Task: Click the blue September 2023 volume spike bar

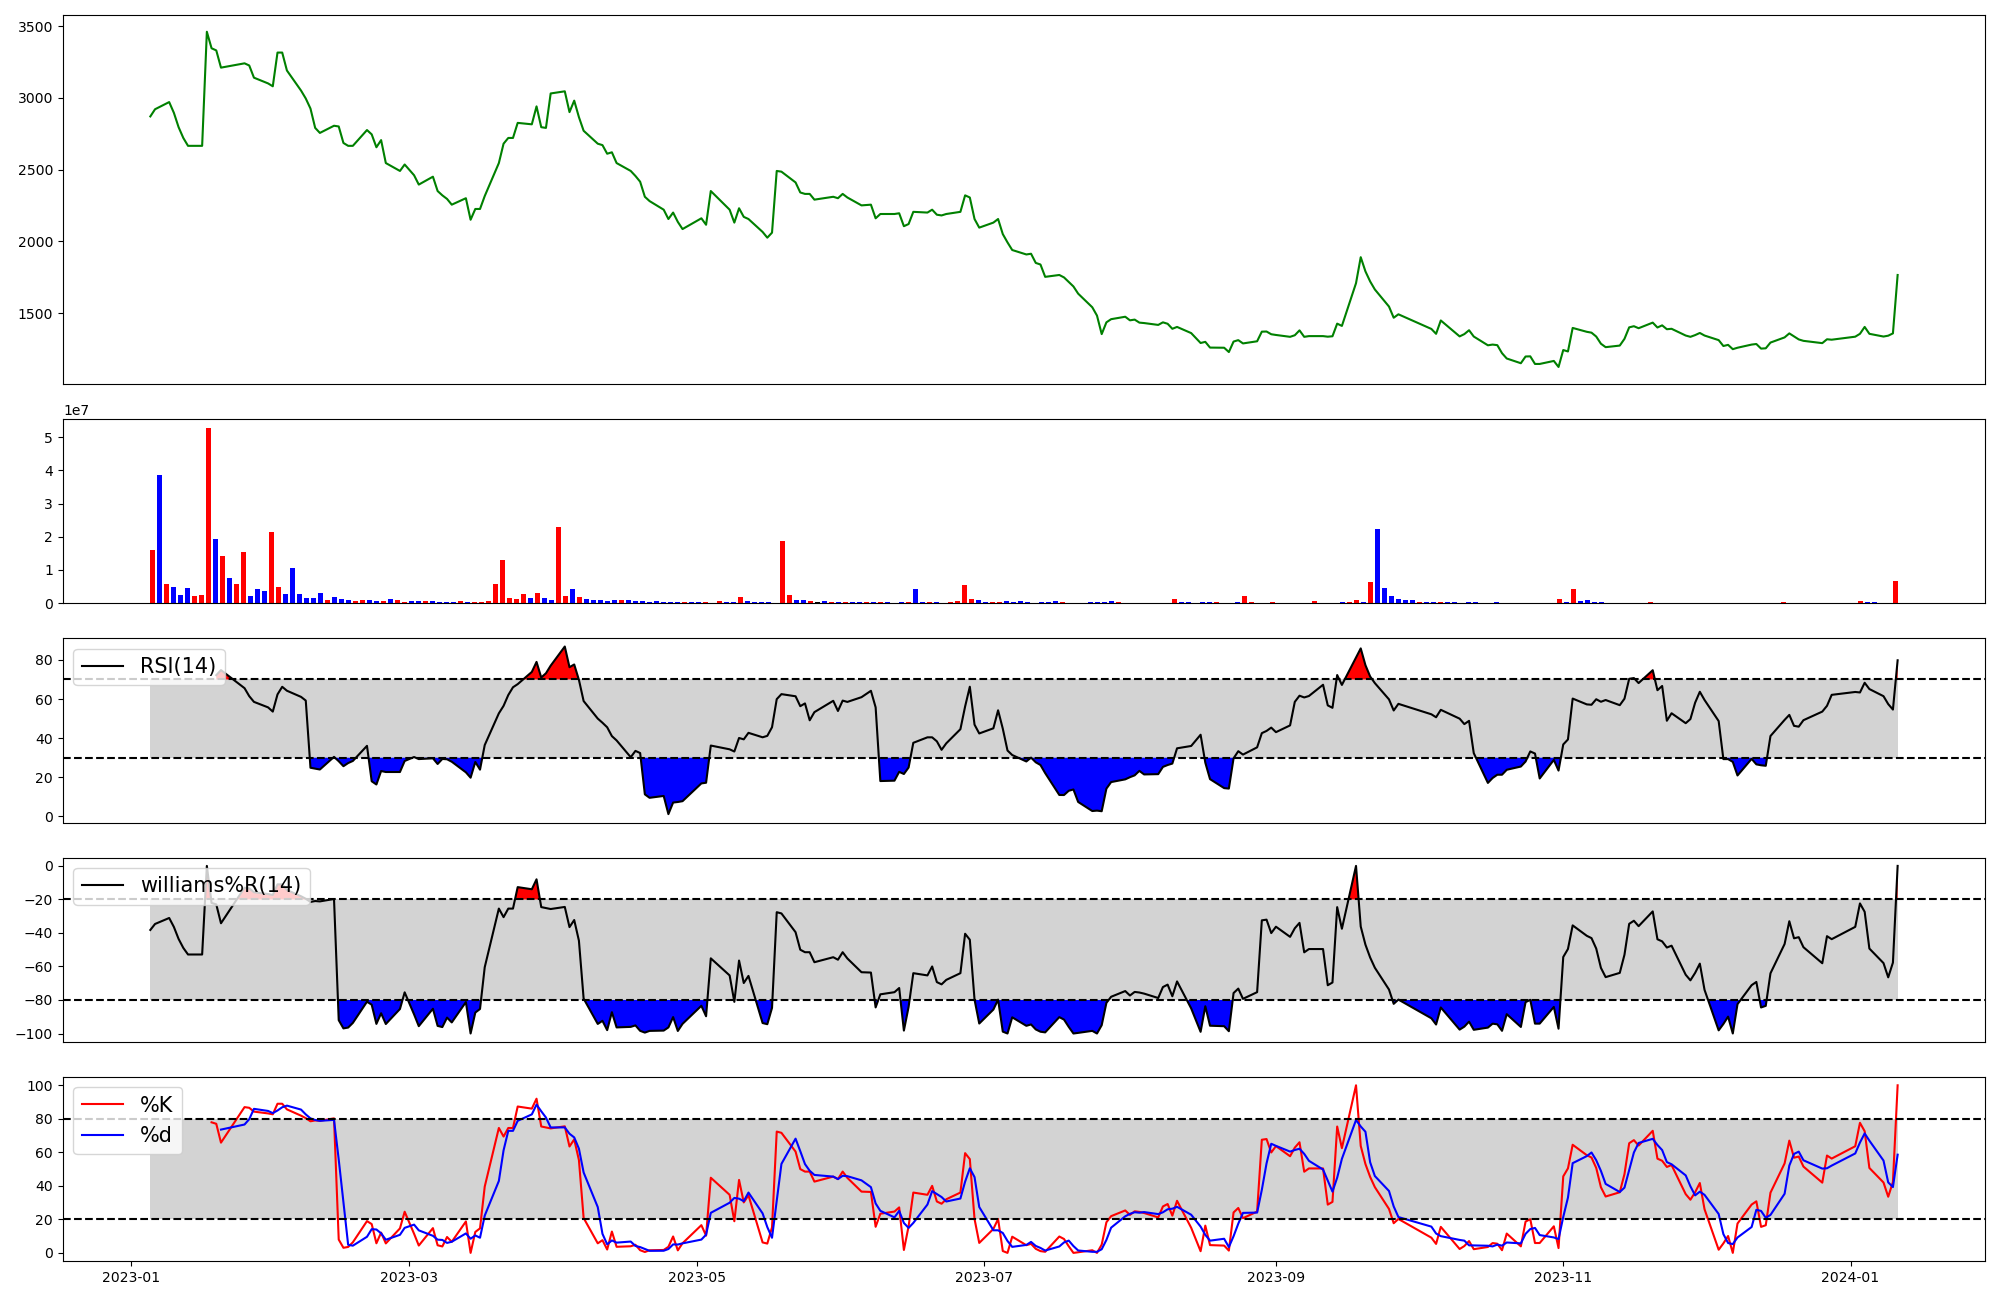Action: coord(1377,566)
